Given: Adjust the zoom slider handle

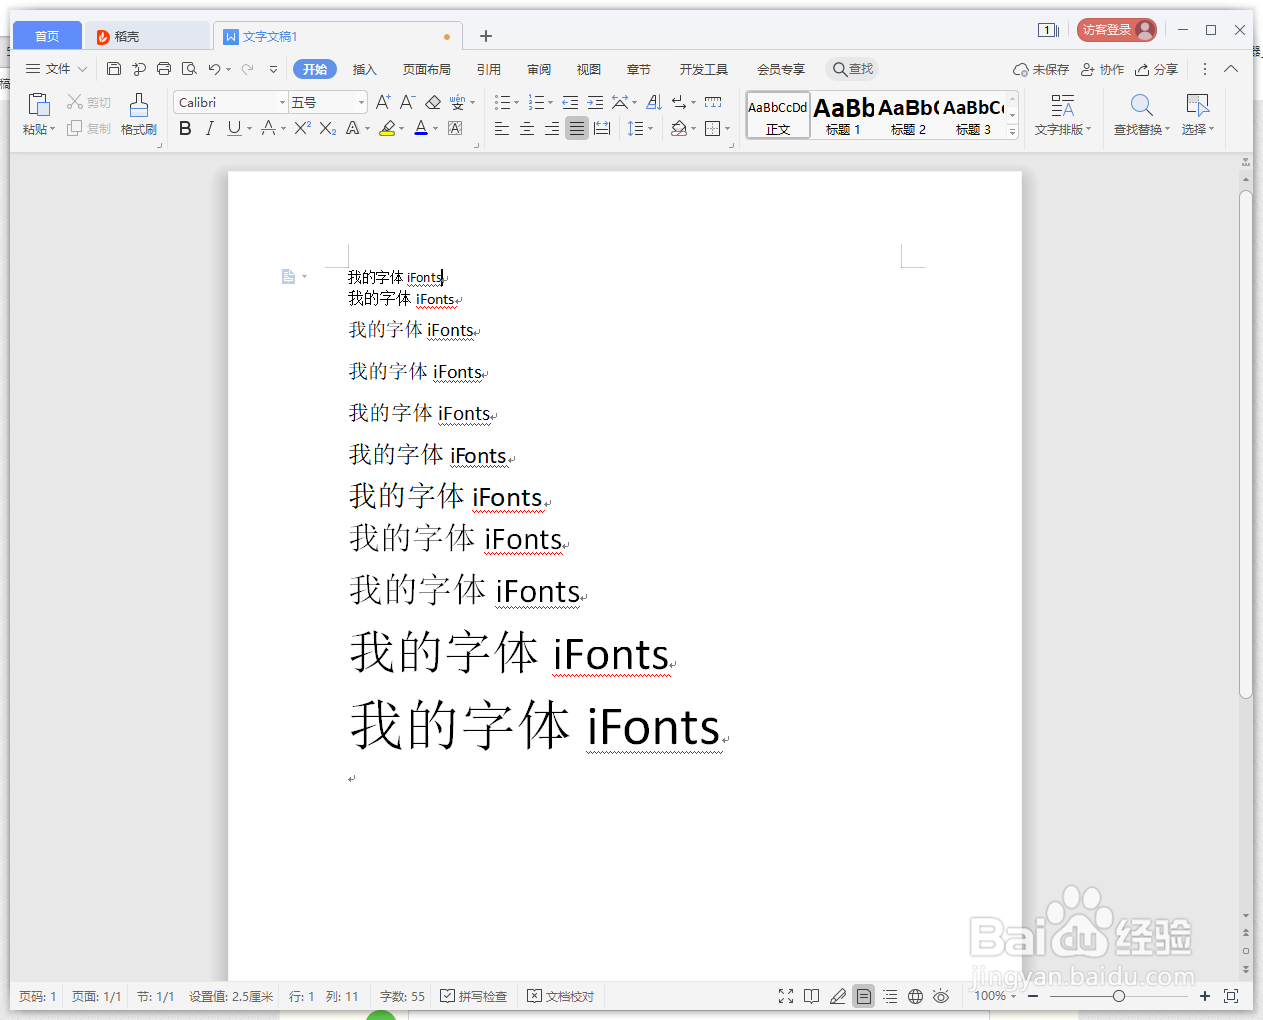Looking at the screenshot, I should (x=1119, y=996).
